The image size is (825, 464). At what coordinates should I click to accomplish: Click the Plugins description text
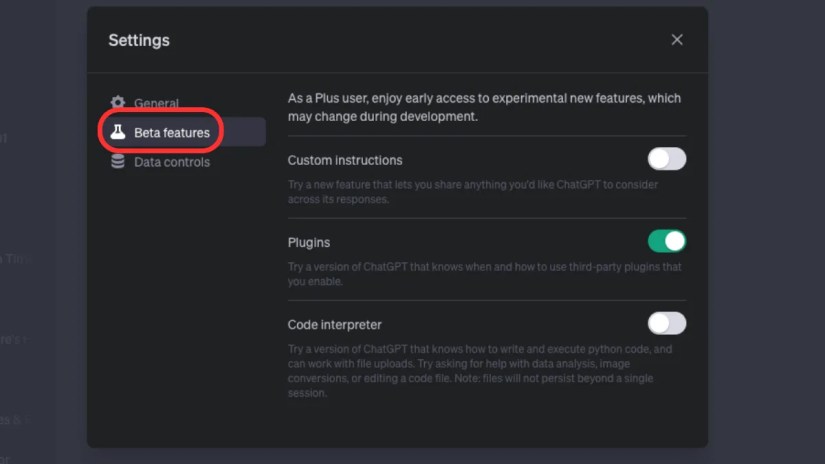point(485,274)
